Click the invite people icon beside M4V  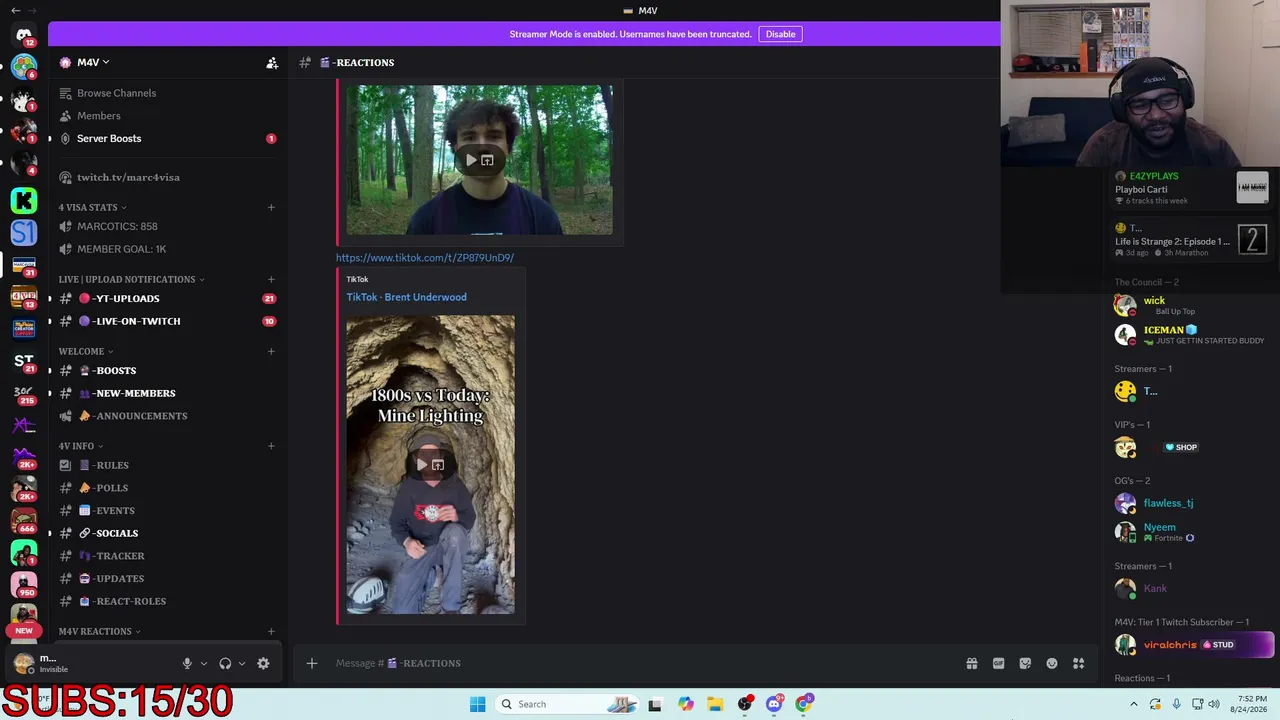tap(271, 62)
